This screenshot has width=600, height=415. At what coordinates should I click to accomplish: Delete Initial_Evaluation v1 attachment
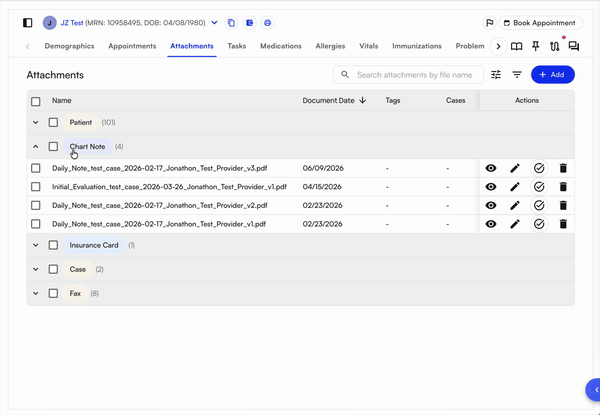(x=563, y=187)
